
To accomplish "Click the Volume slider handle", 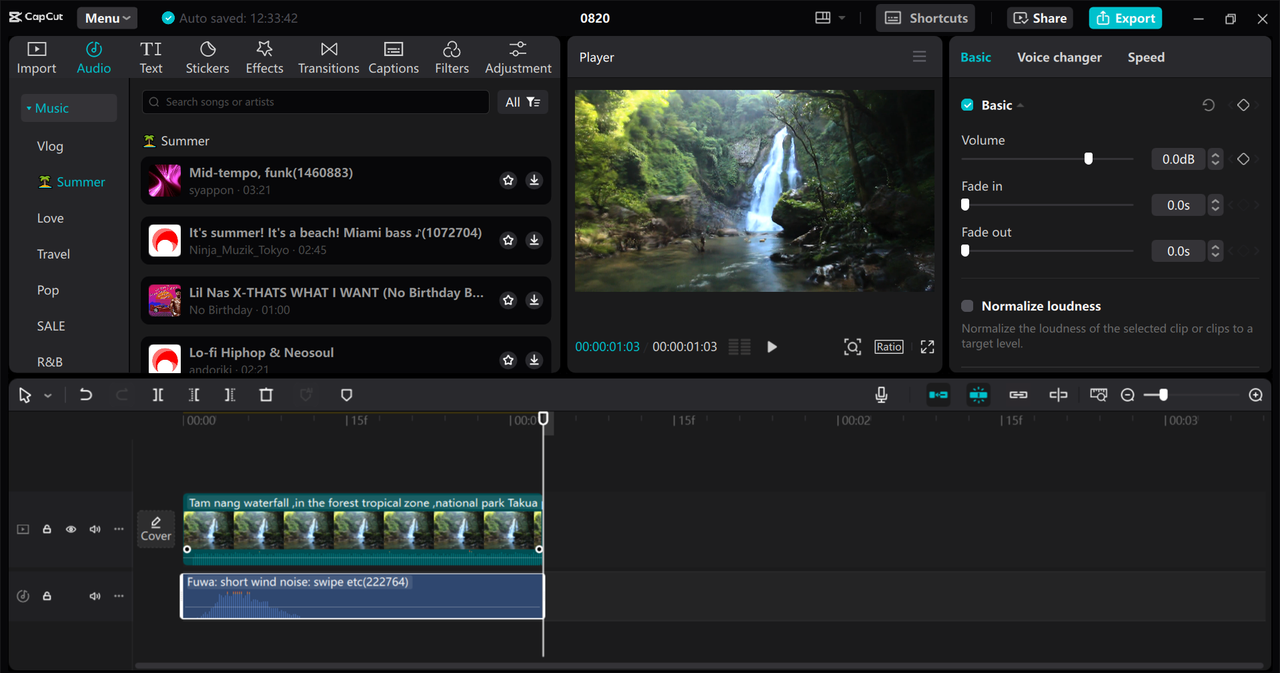I will (x=1088, y=159).
